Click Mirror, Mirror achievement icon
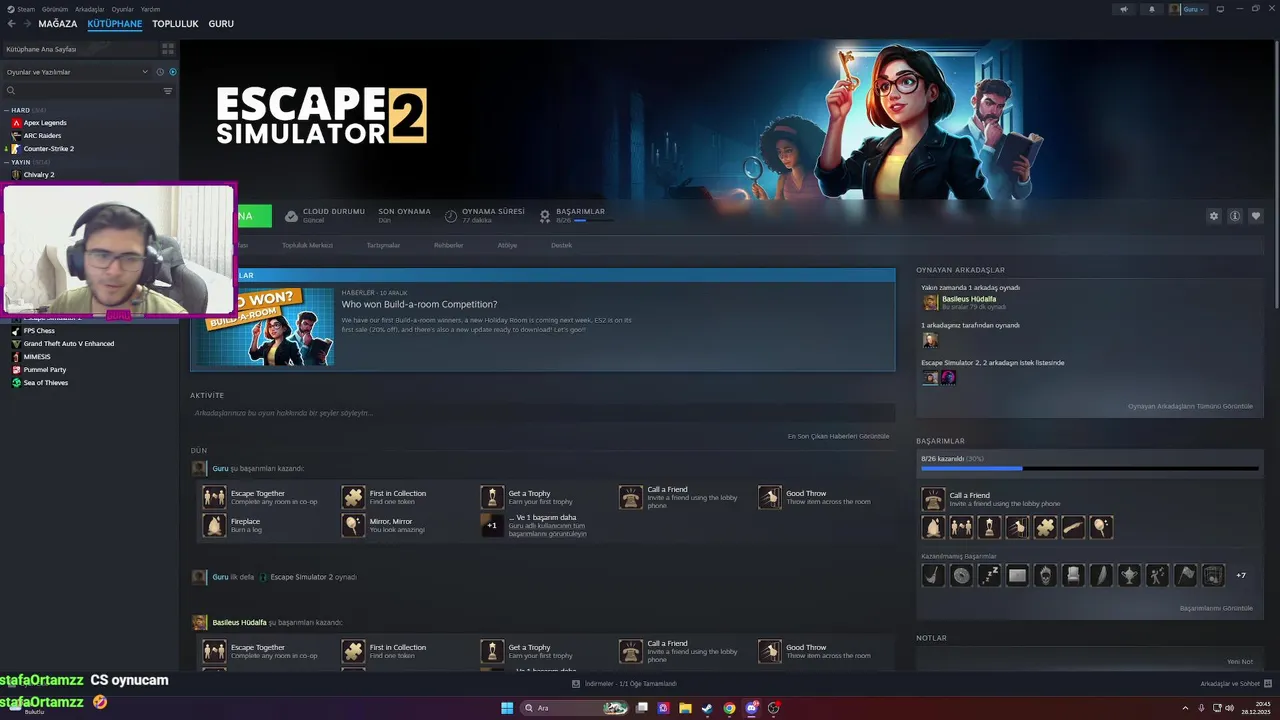The height and width of the screenshot is (720, 1280). tap(353, 525)
